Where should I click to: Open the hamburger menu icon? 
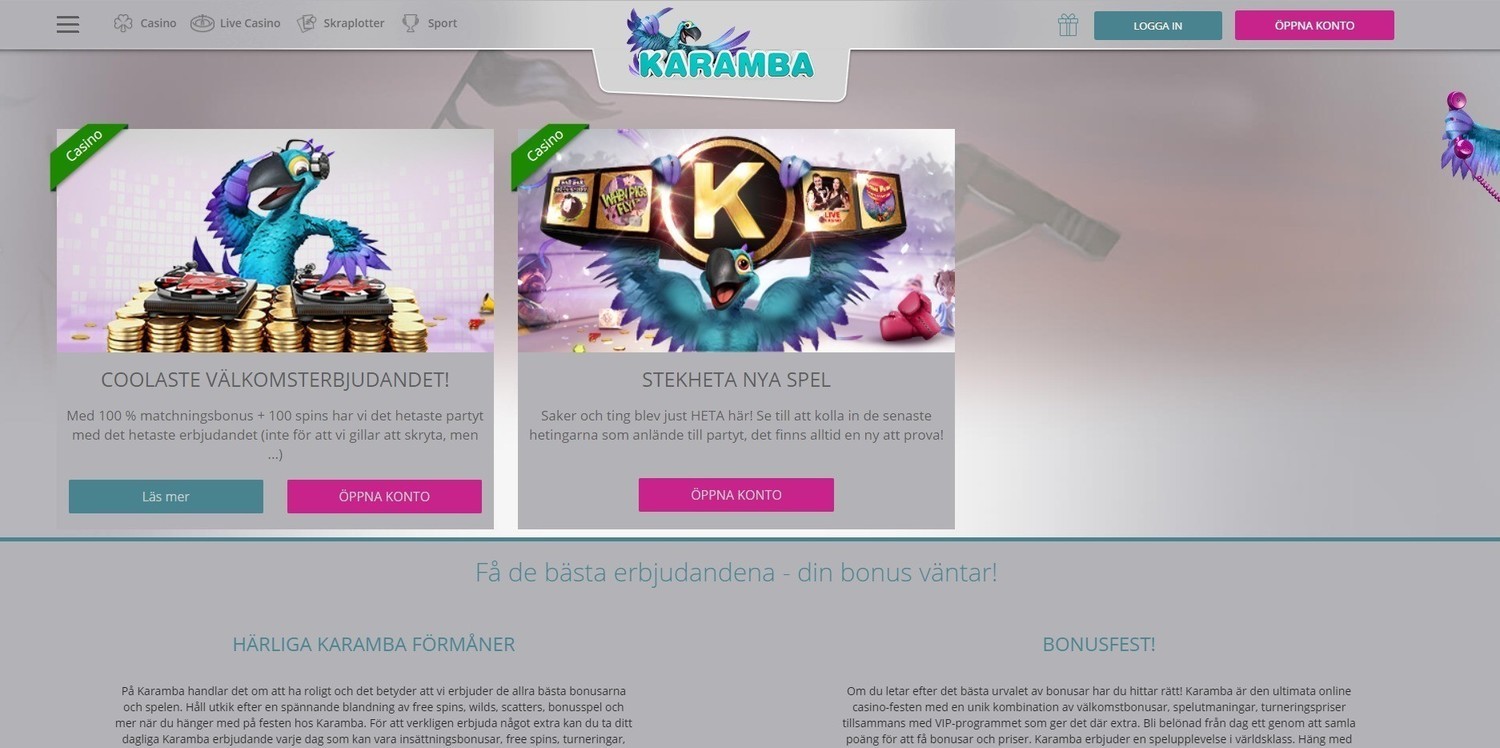tap(68, 25)
